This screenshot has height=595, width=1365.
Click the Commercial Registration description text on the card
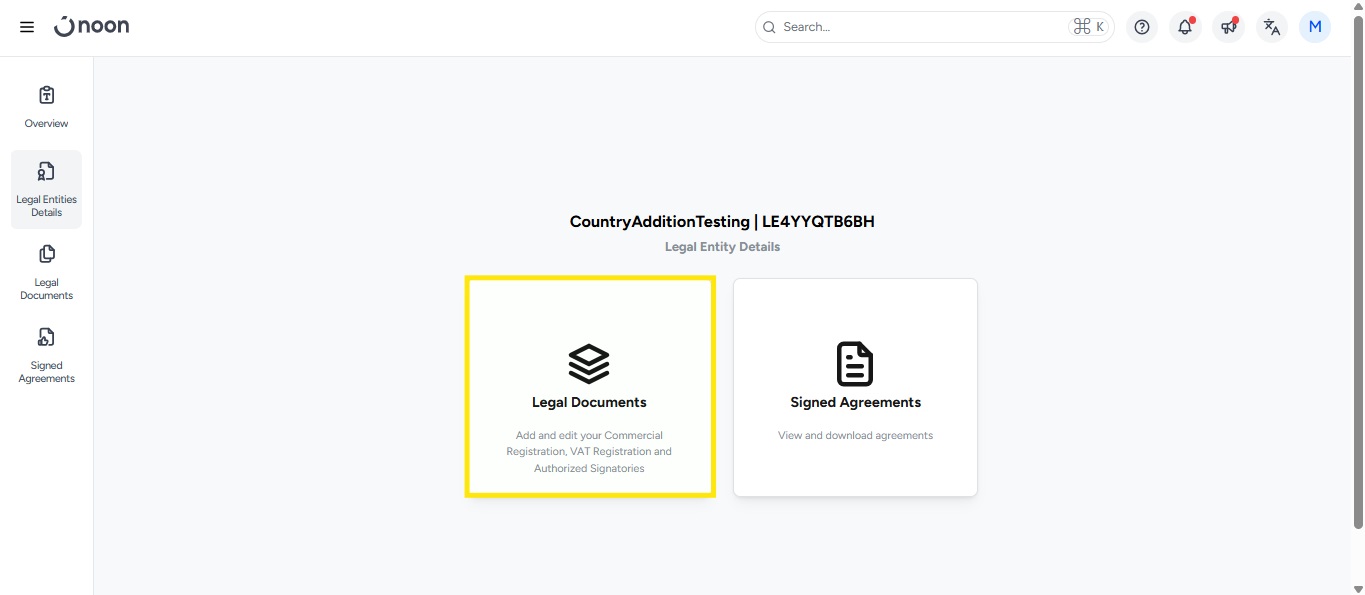point(589,452)
